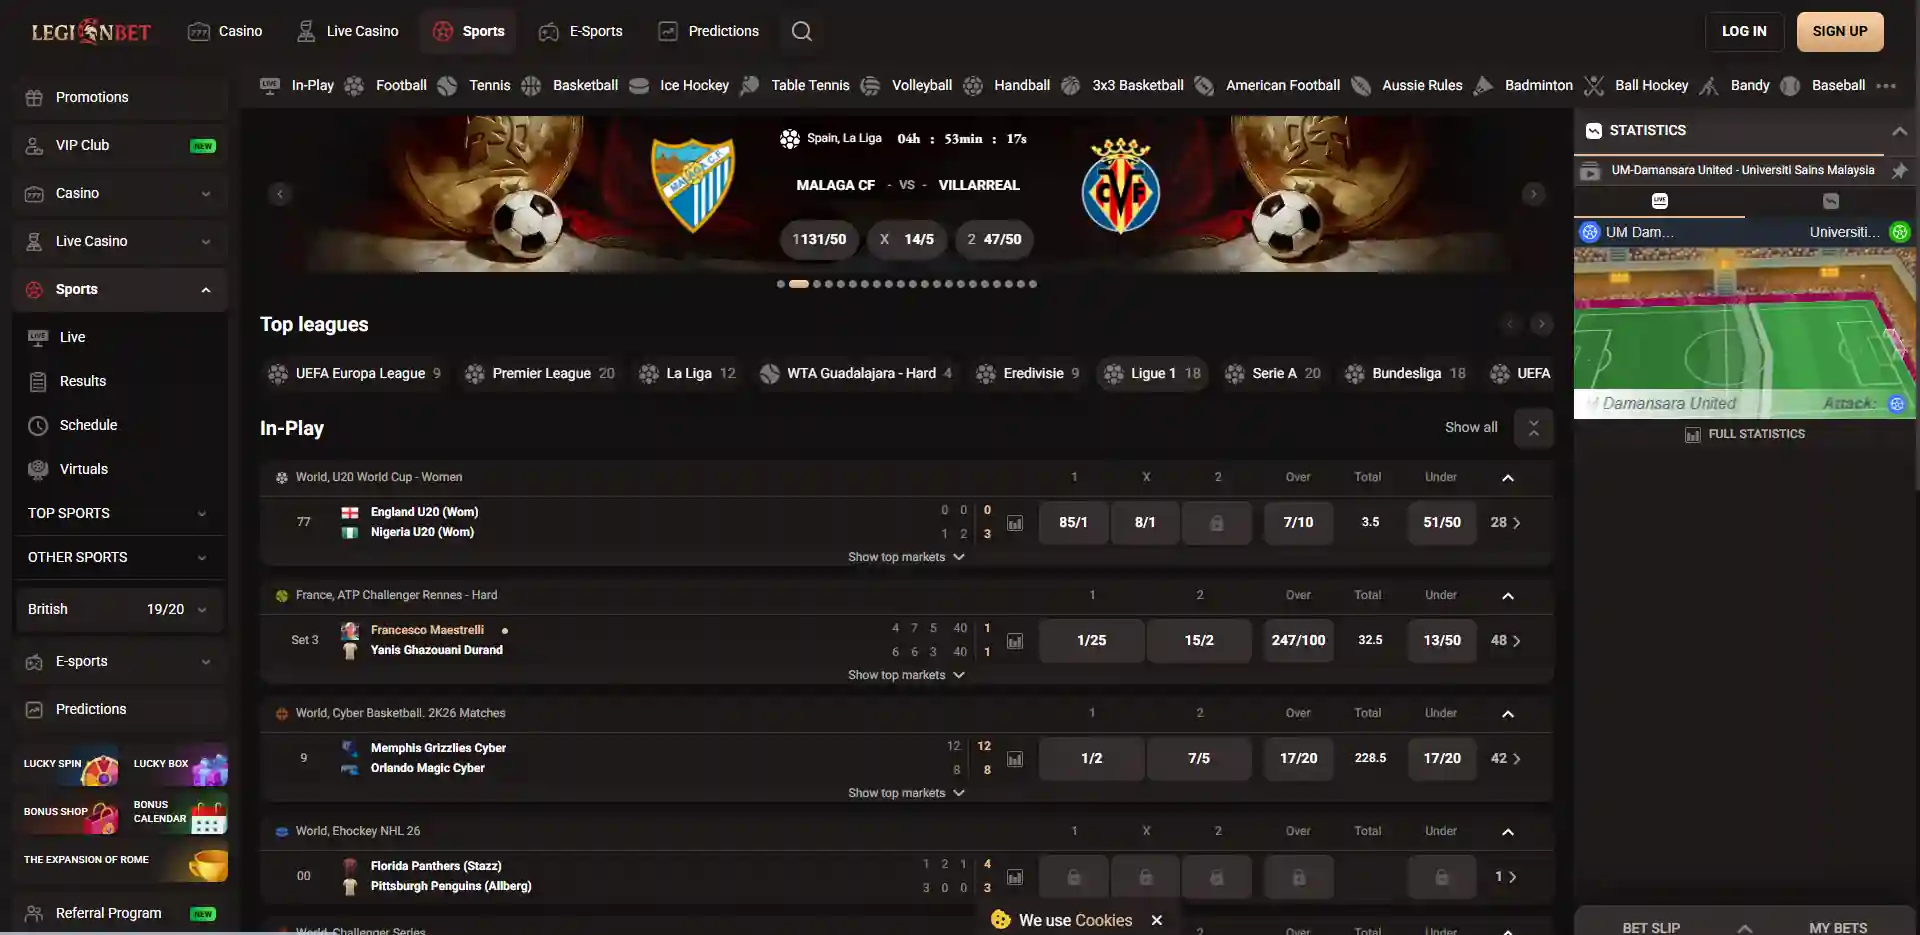Collapse the Statistics panel

[1899, 131]
